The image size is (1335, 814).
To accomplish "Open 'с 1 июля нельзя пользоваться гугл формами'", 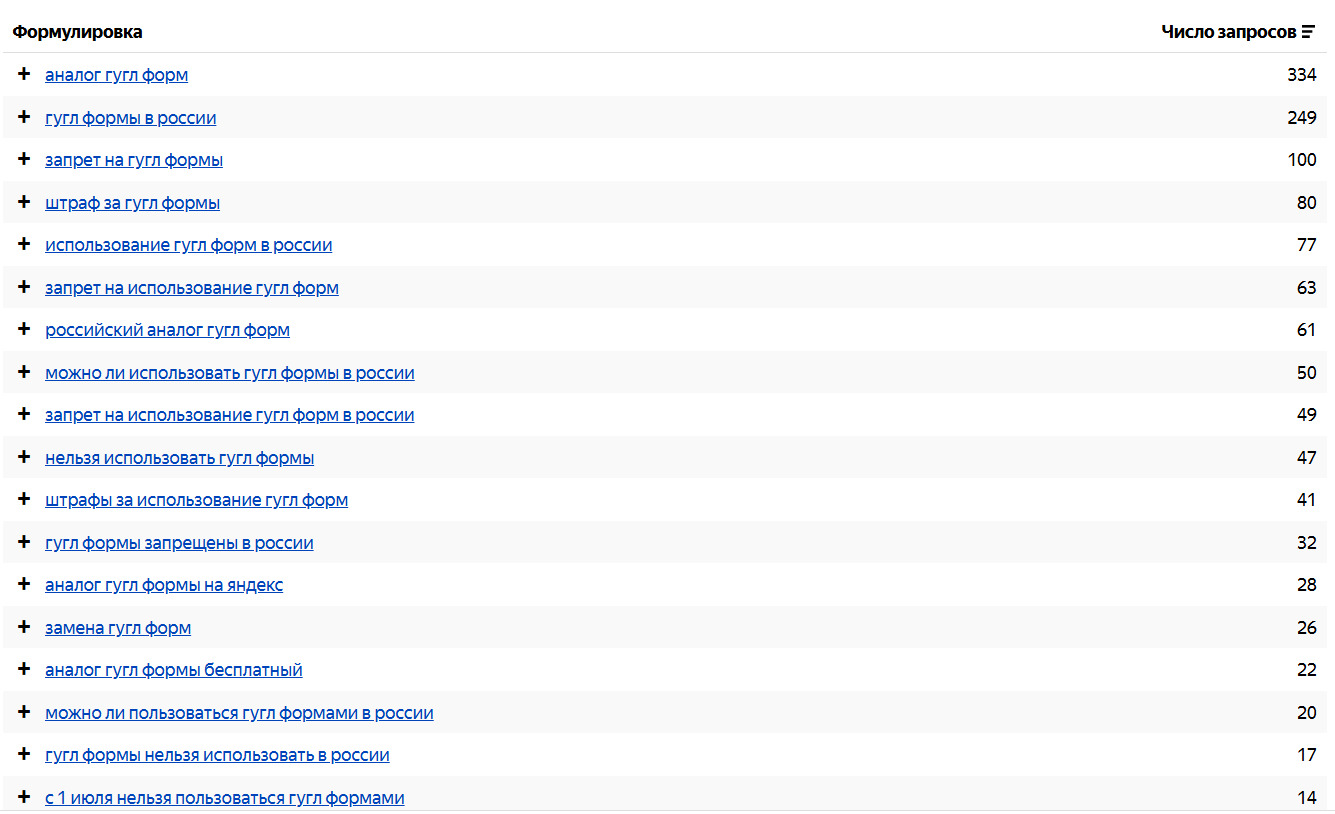I will 224,798.
